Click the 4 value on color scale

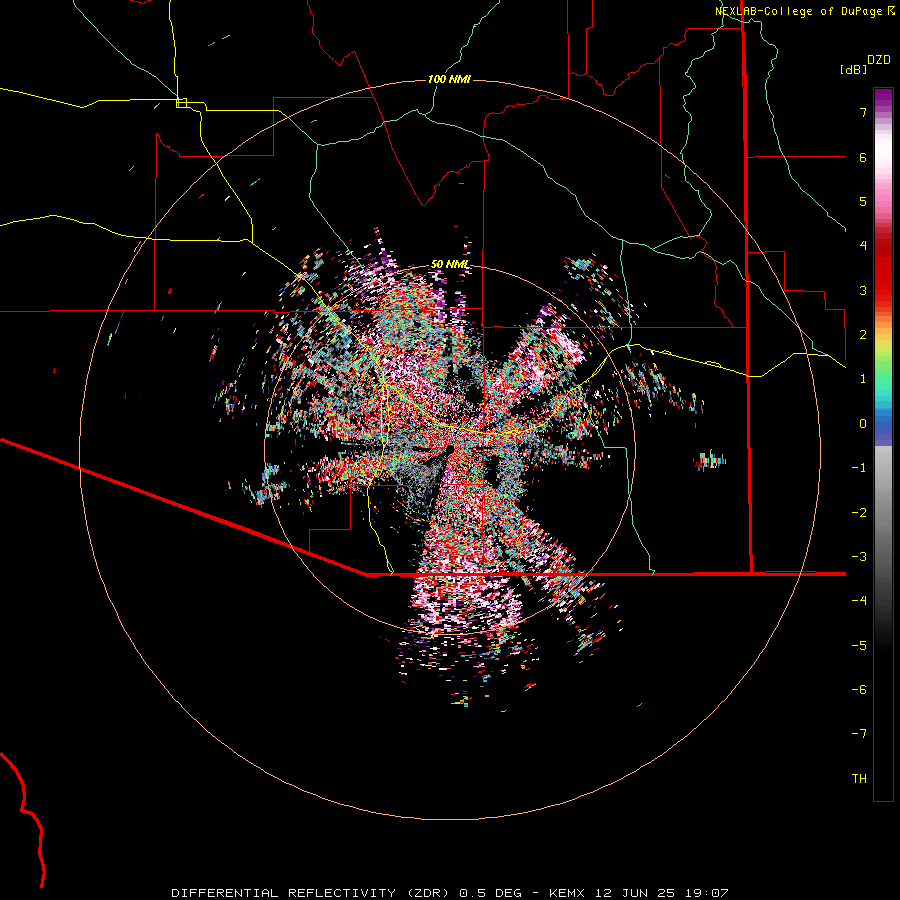863,246
